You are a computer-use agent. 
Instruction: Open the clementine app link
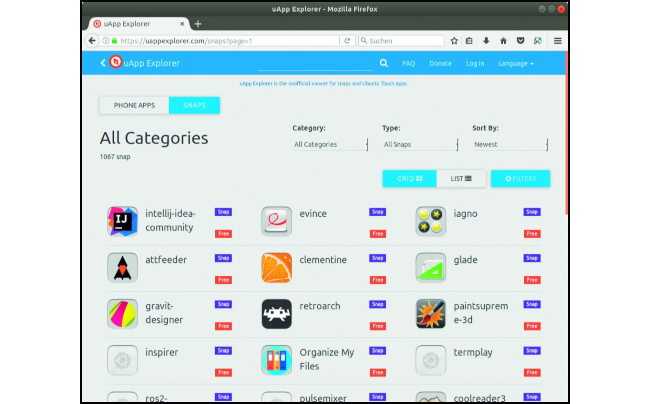[x=323, y=260]
